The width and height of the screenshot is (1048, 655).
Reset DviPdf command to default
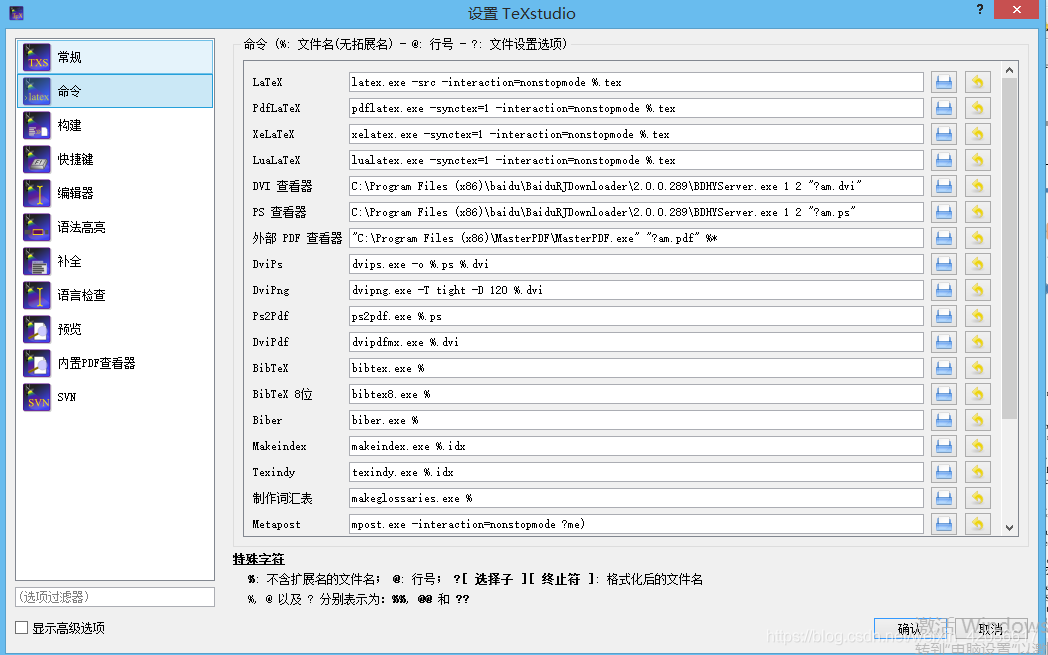[977, 342]
